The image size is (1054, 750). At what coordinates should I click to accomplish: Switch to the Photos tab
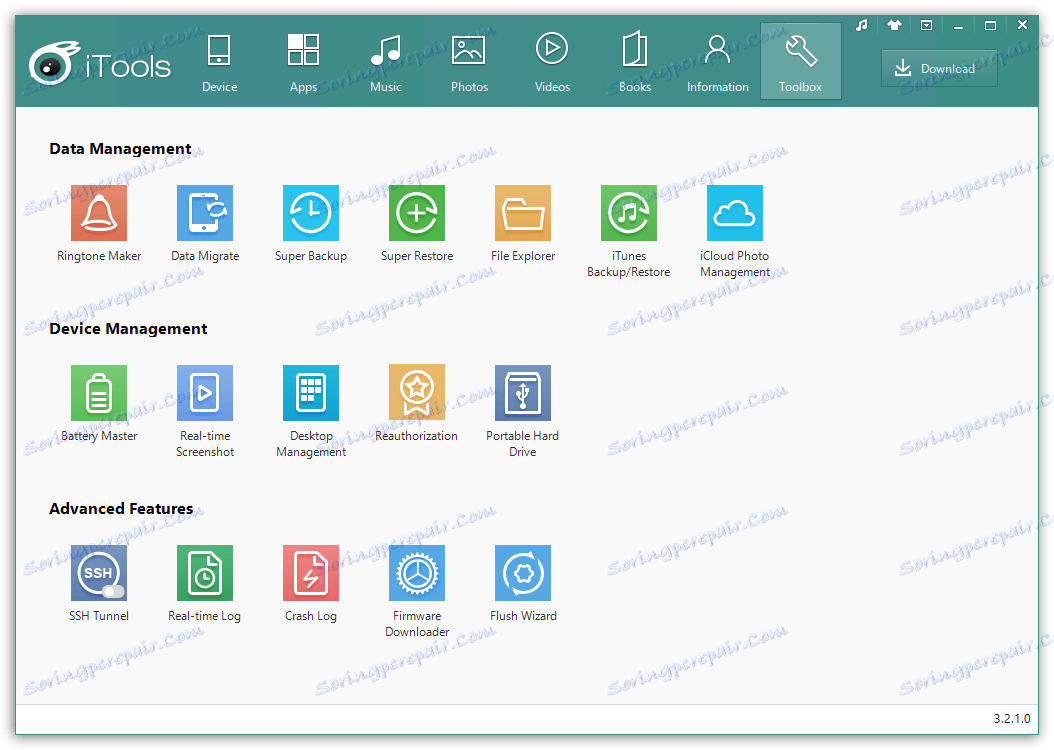469,62
